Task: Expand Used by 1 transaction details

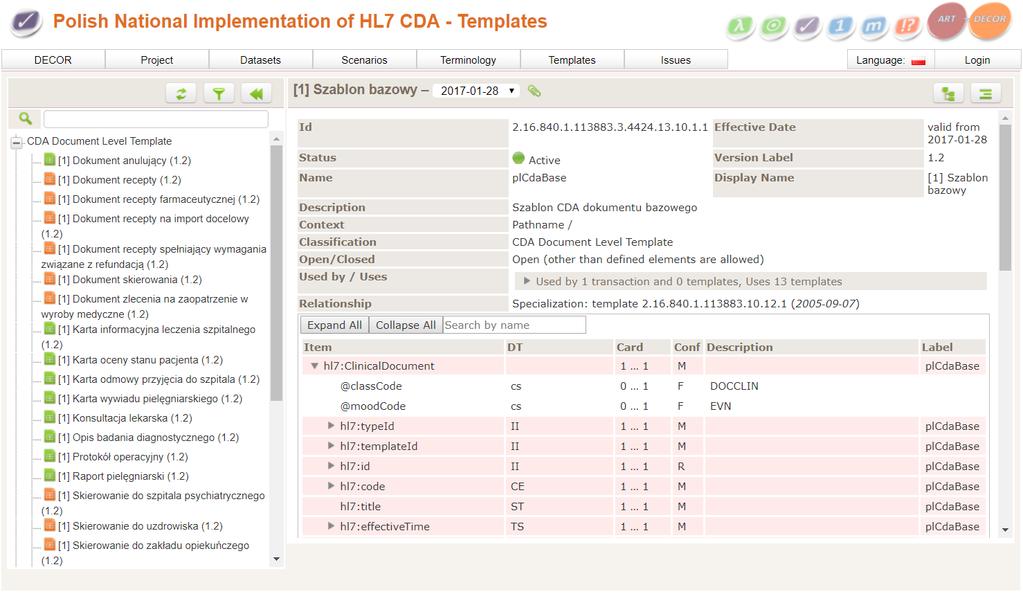Action: pyautogui.click(x=527, y=281)
